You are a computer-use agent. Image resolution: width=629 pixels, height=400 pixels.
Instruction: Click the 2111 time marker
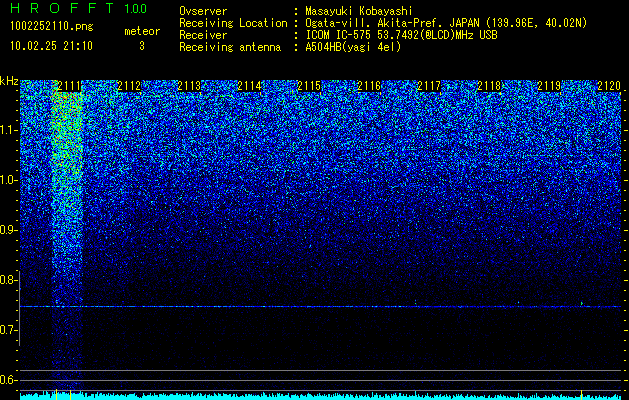pos(69,86)
